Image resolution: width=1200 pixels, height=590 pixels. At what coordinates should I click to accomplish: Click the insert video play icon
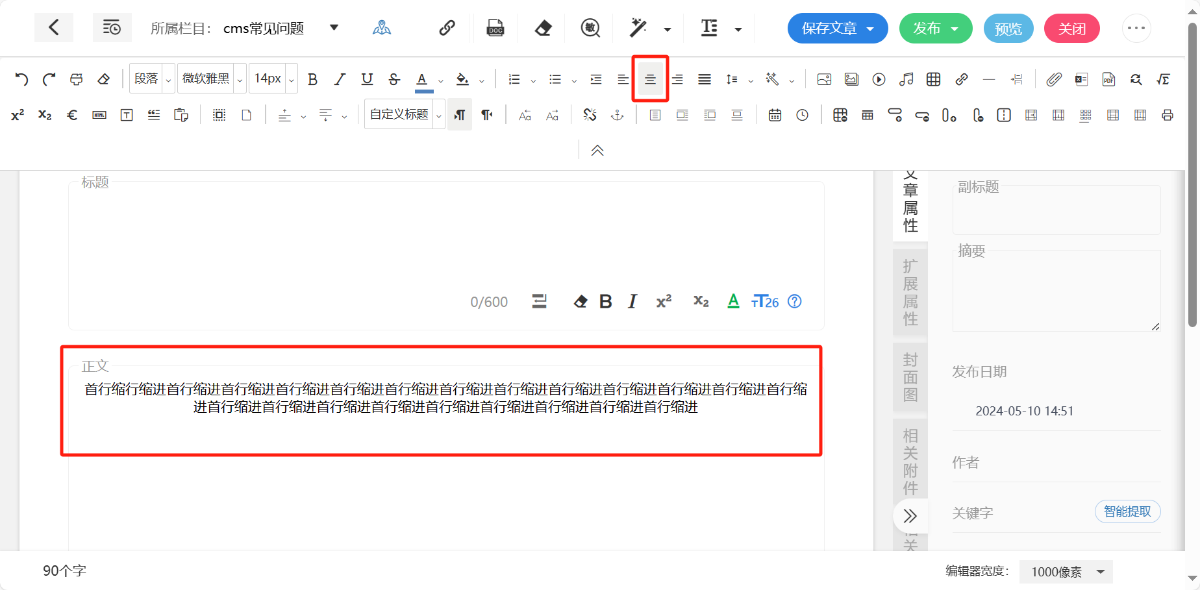[x=879, y=79]
